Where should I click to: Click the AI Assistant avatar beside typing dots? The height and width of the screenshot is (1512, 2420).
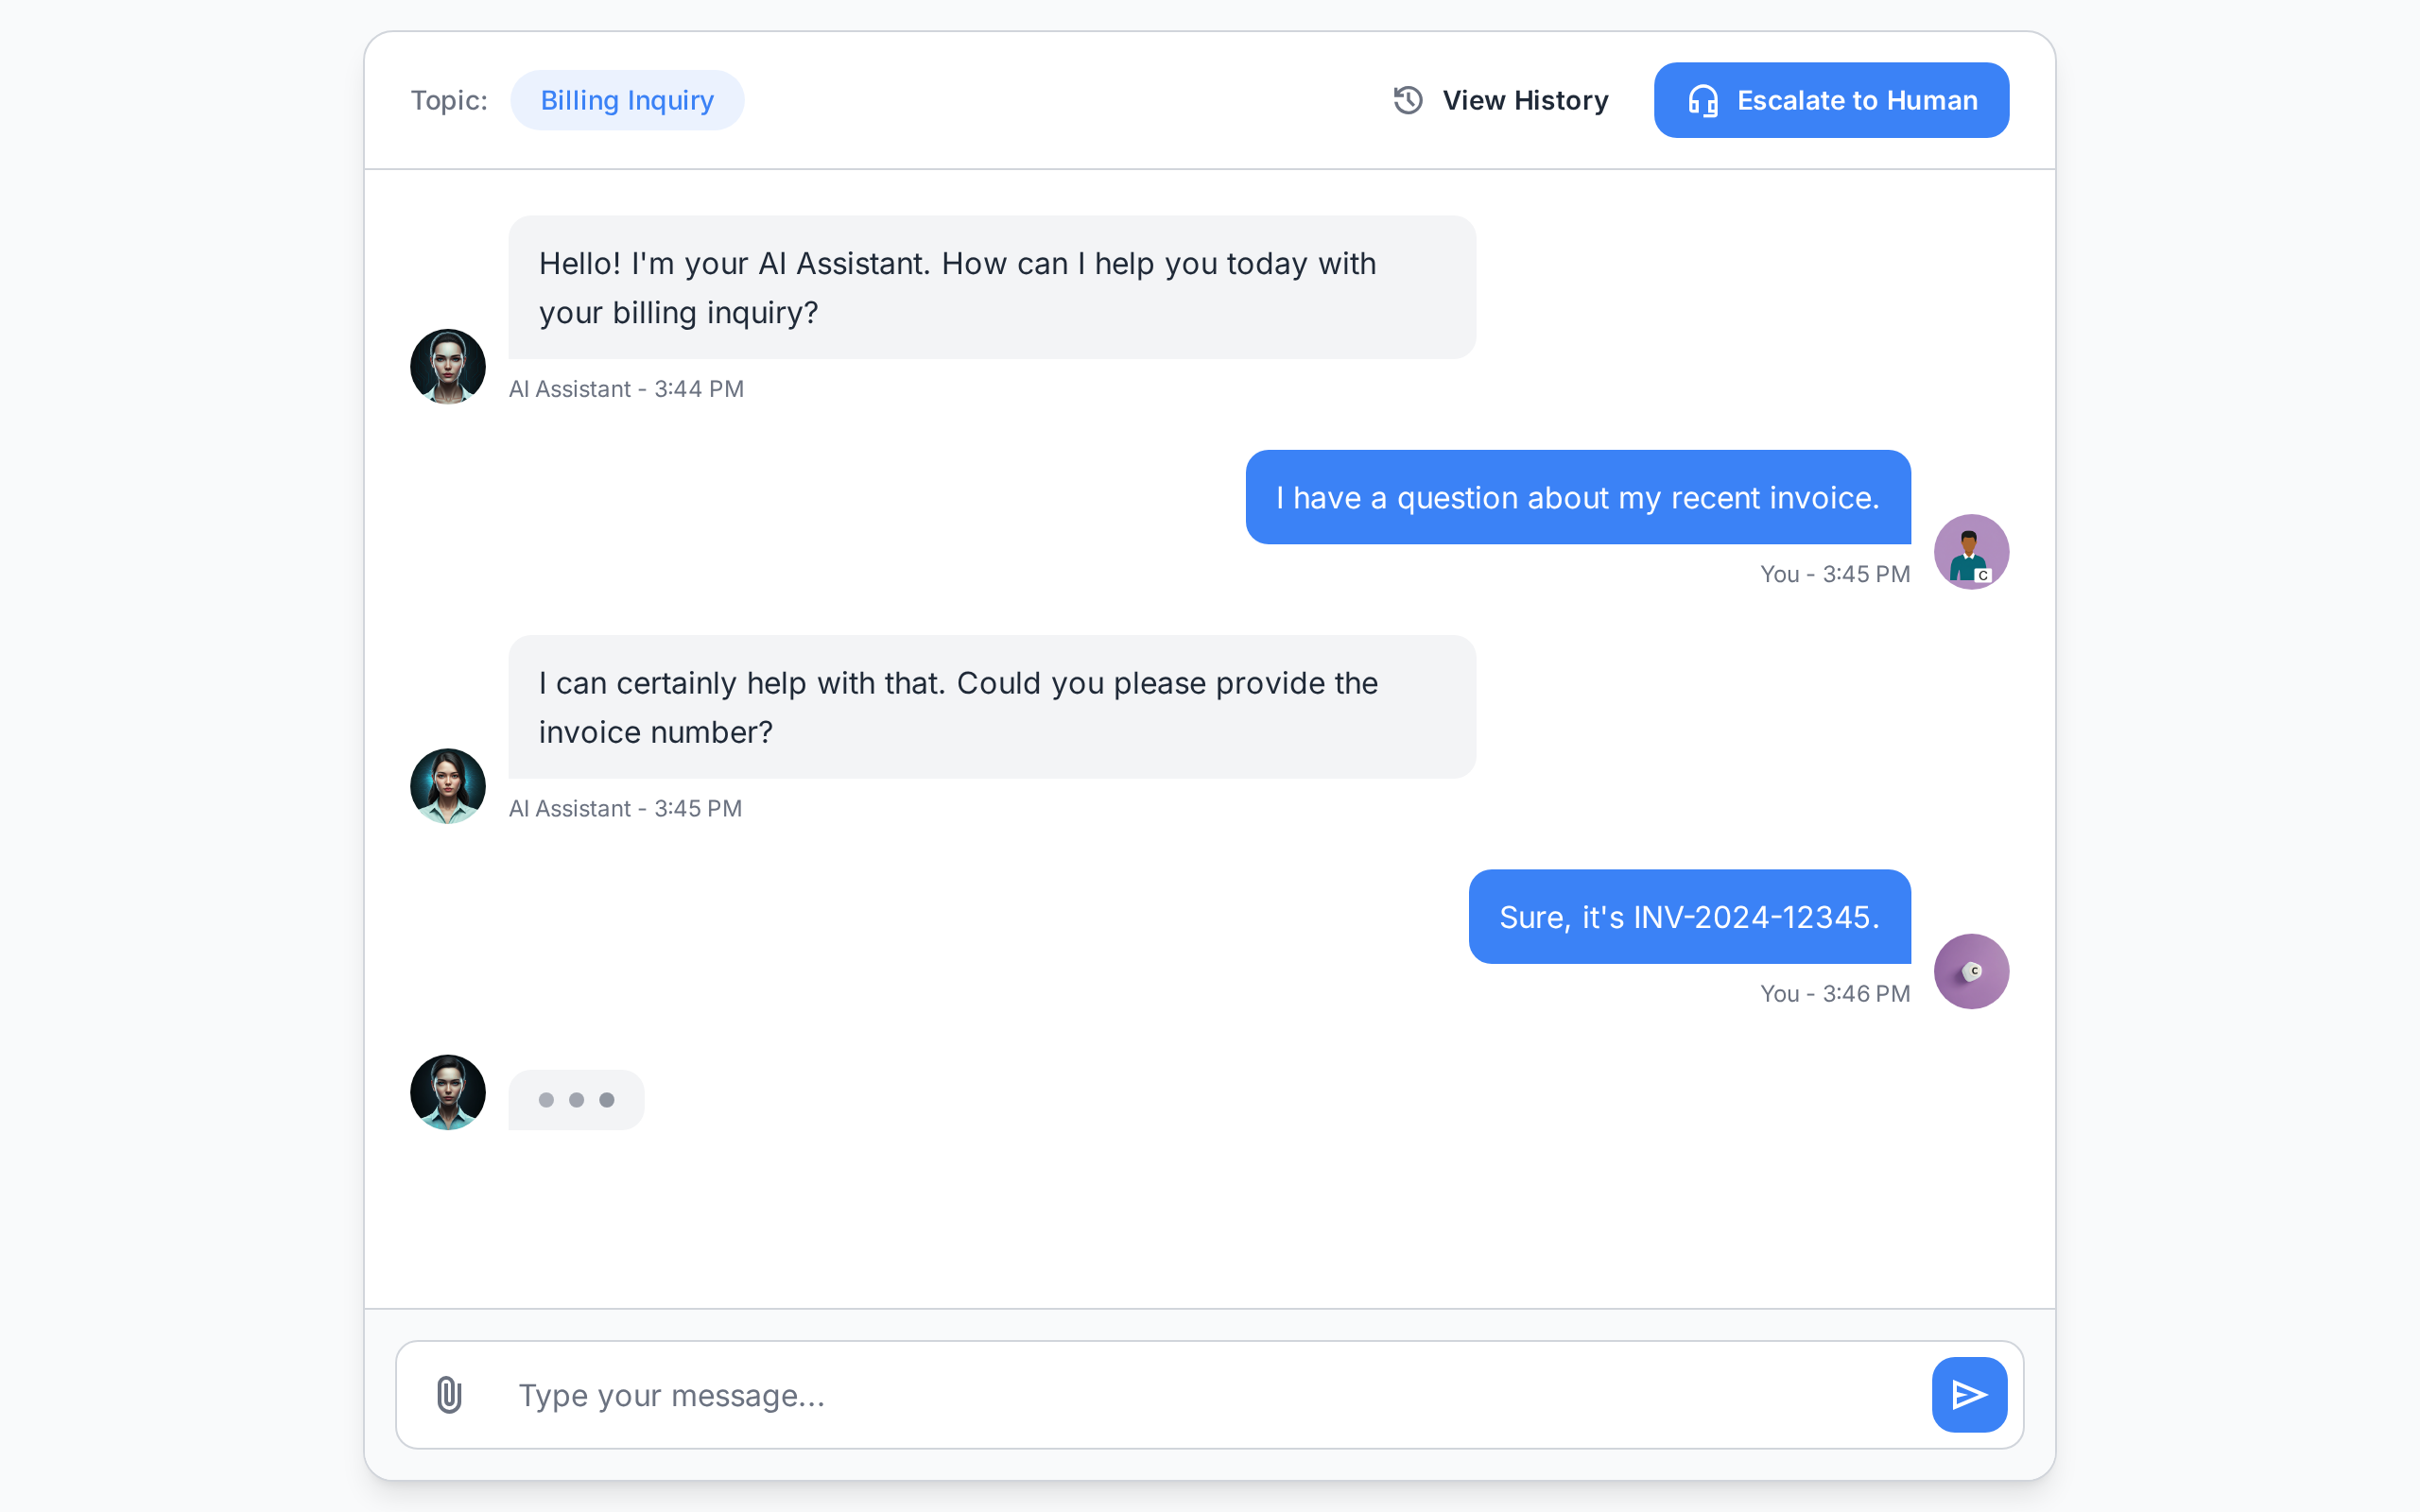pyautogui.click(x=447, y=1093)
